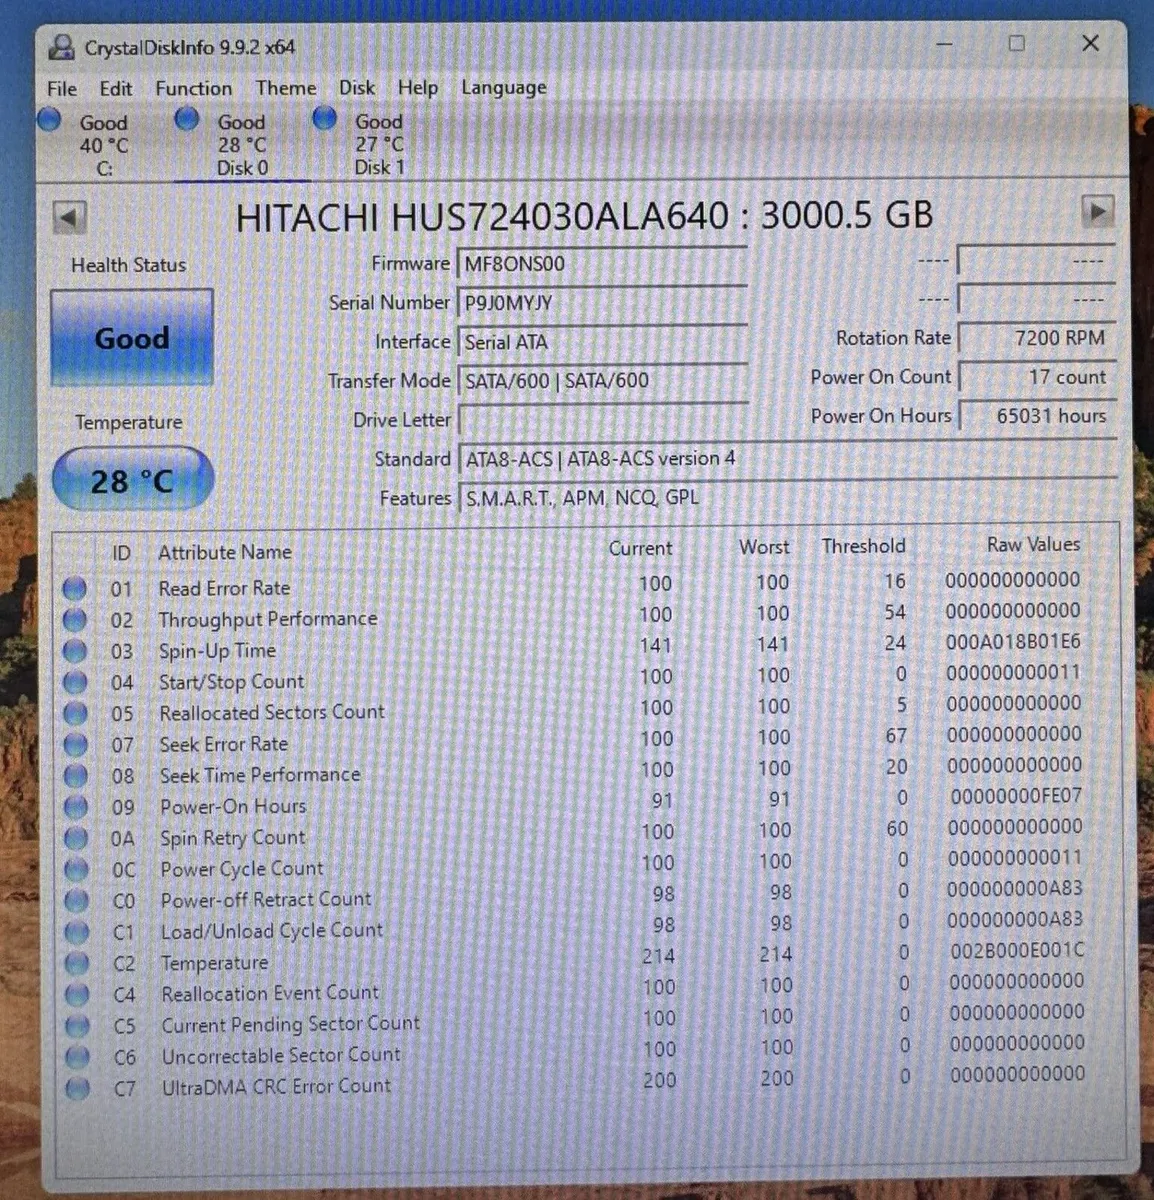1154x1200 pixels.
Task: Click status circle of Start/Stop Count
Action: (75, 682)
